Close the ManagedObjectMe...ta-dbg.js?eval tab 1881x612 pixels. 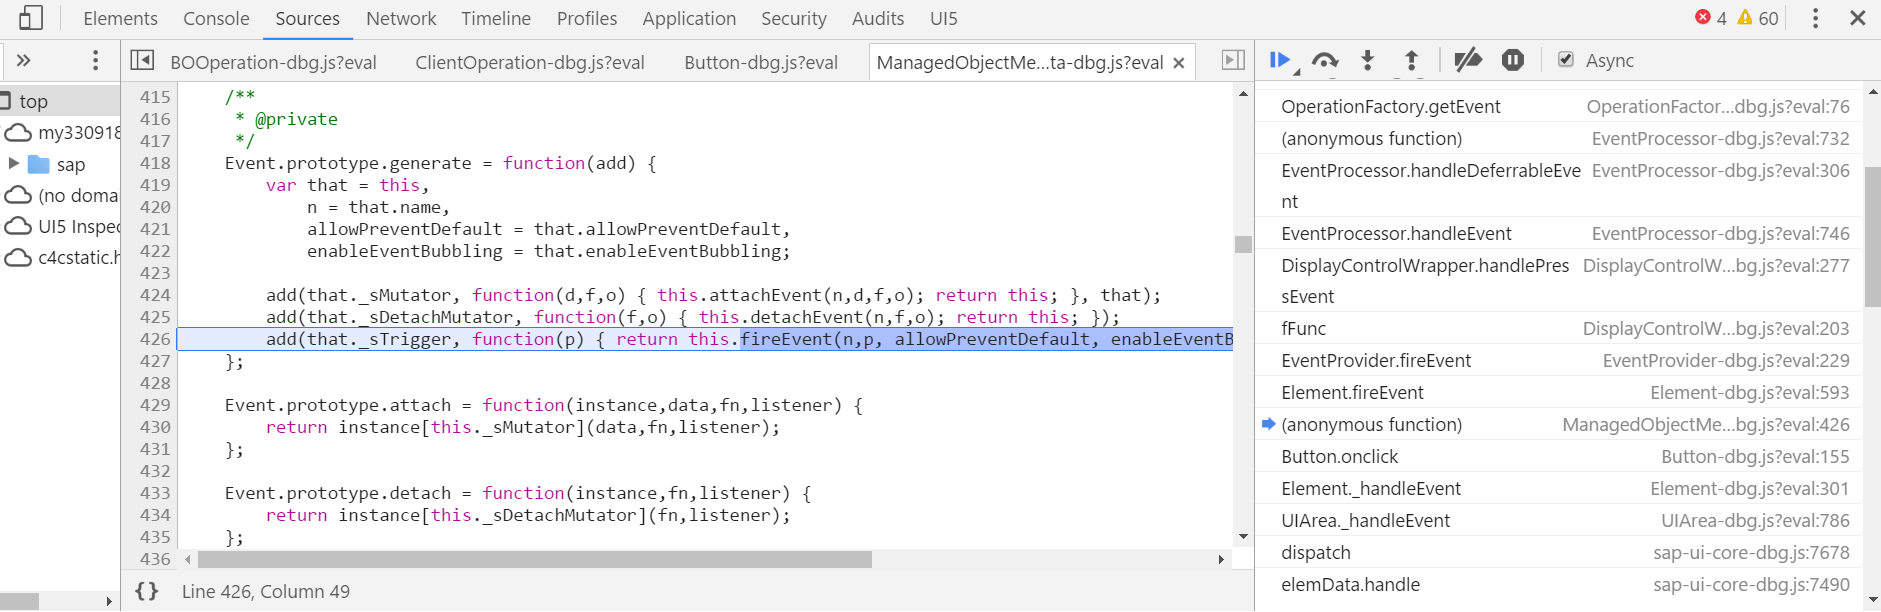pos(1179,63)
